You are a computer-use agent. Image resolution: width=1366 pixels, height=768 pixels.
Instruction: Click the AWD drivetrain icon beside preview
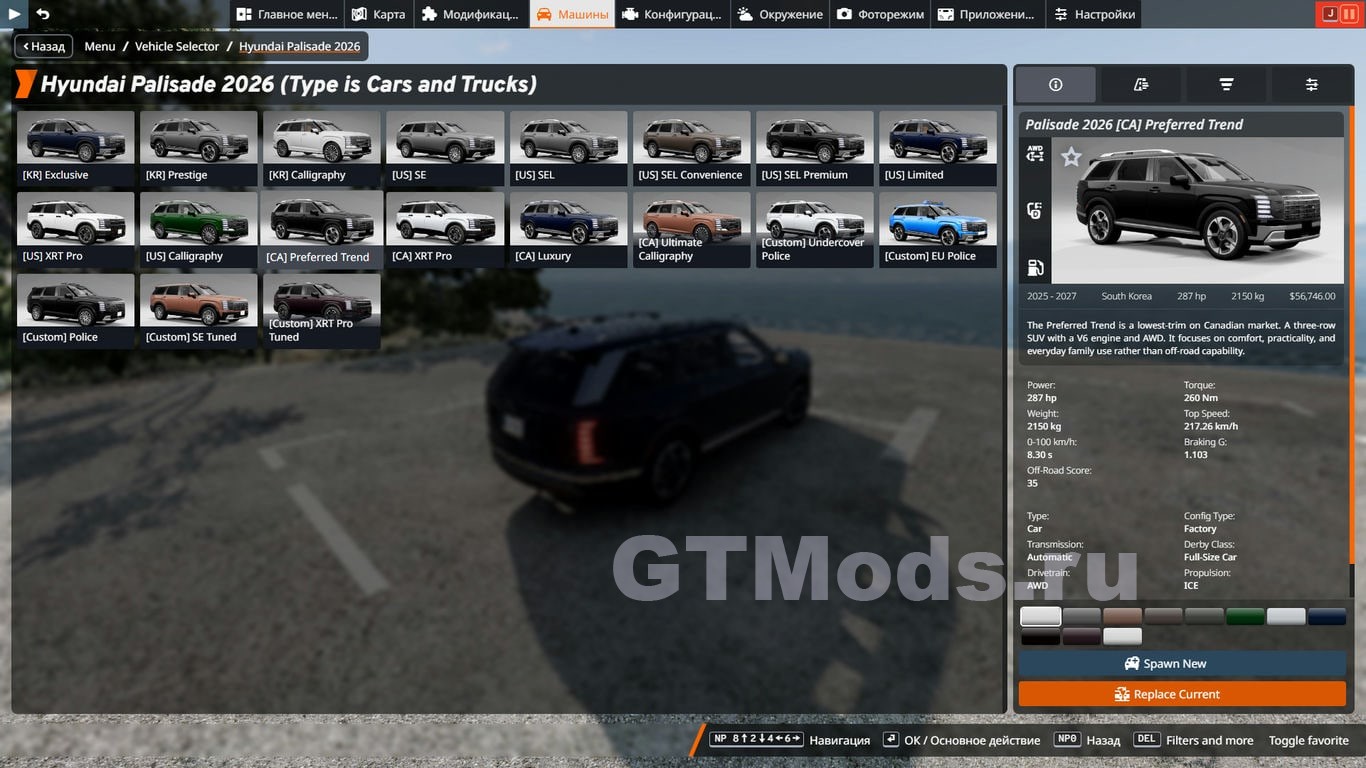(1035, 153)
